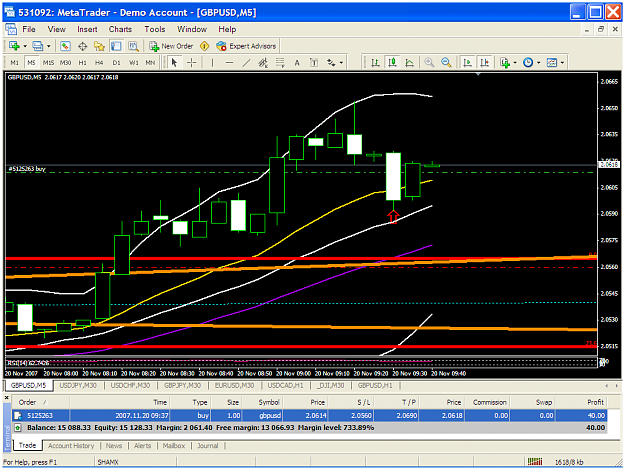Click the connection status bars icon
This screenshot has height=470, width=625.
(x=535, y=462)
